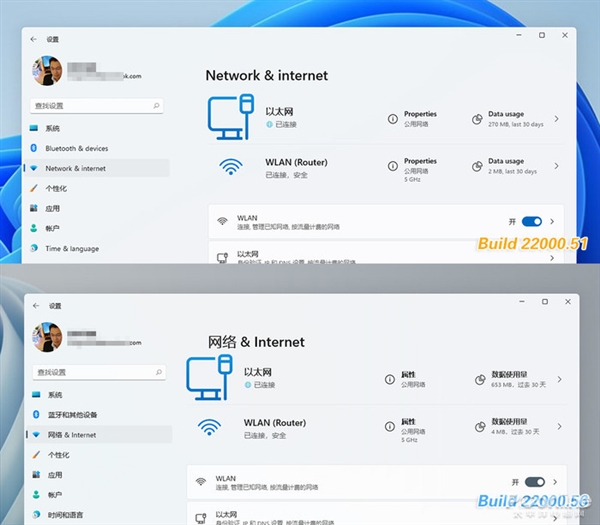Open profile avatar in lower window
Viewport: 600px width, 525px height.
(x=47, y=337)
